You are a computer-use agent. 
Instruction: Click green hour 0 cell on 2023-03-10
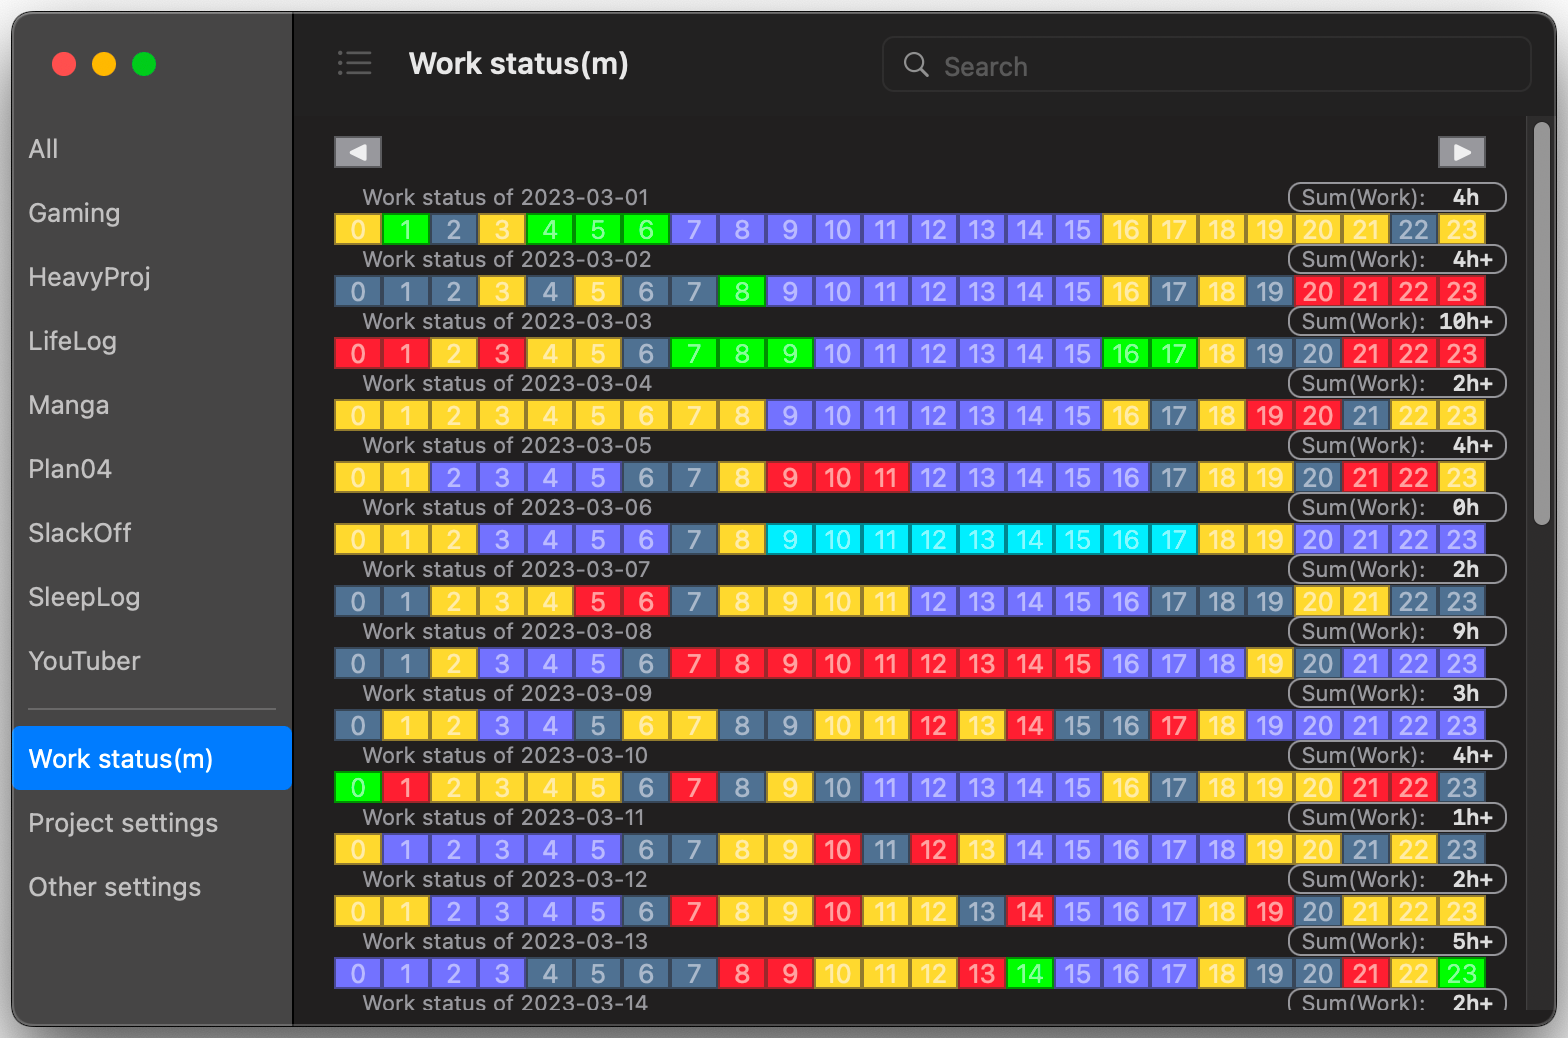coord(358,788)
